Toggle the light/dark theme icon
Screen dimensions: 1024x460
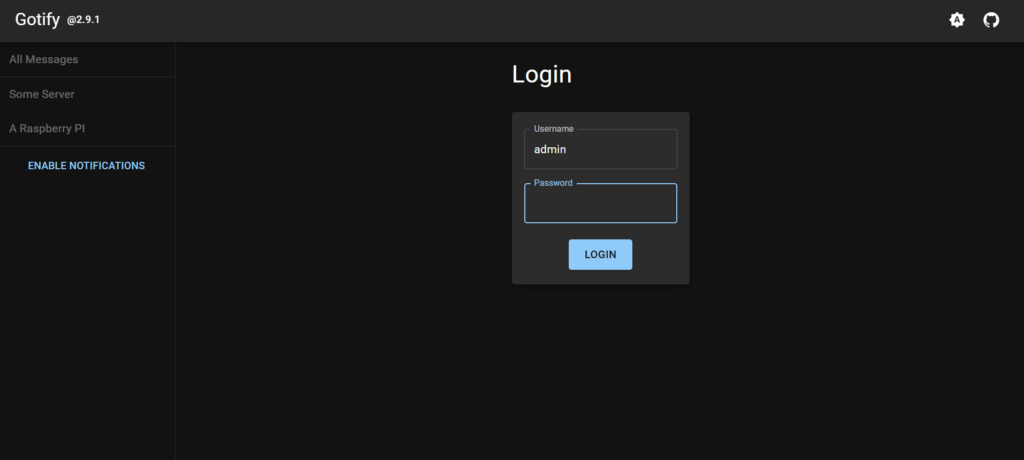coord(957,20)
